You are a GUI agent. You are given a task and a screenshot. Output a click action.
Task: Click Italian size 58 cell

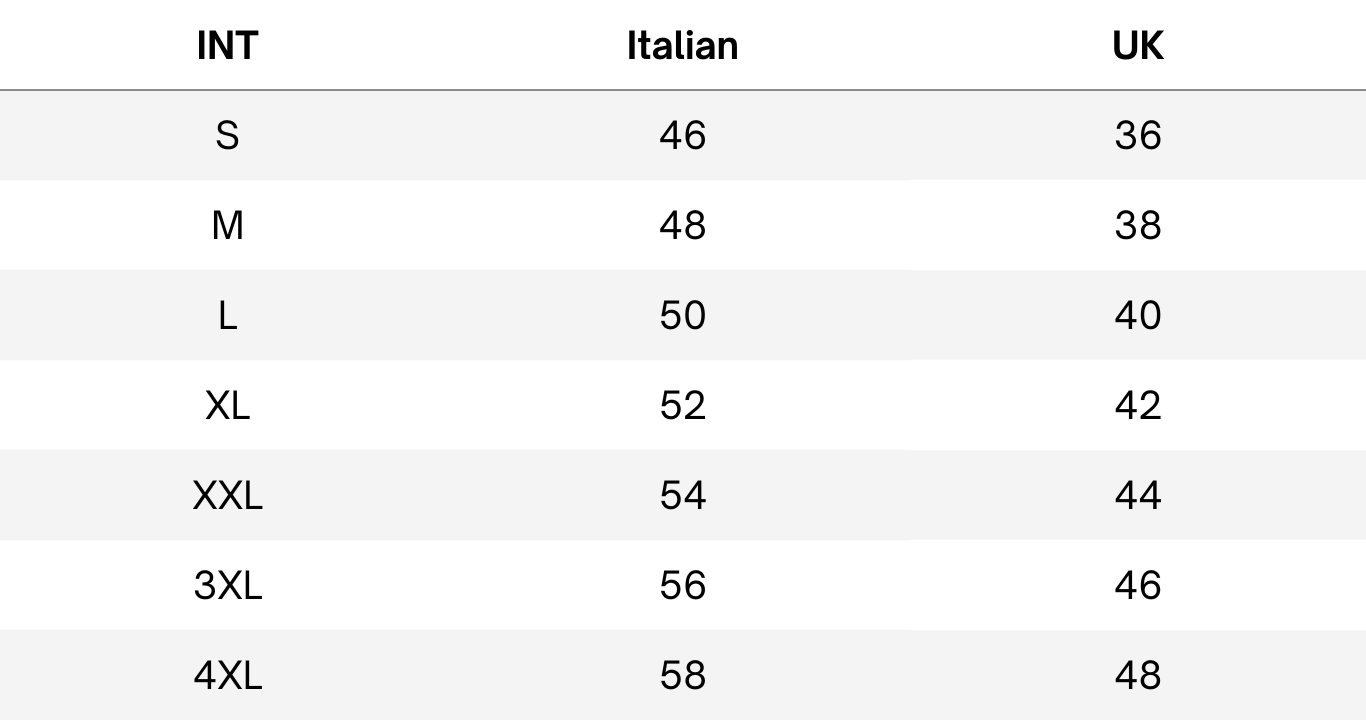pos(683,676)
